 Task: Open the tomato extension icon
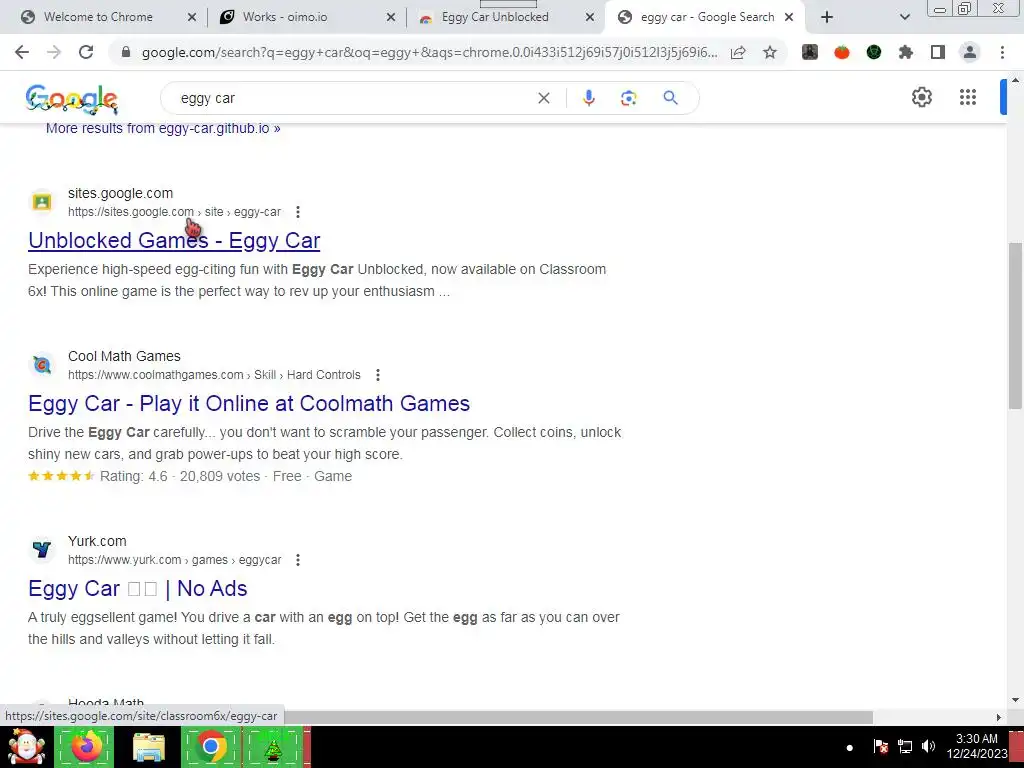coord(842,52)
